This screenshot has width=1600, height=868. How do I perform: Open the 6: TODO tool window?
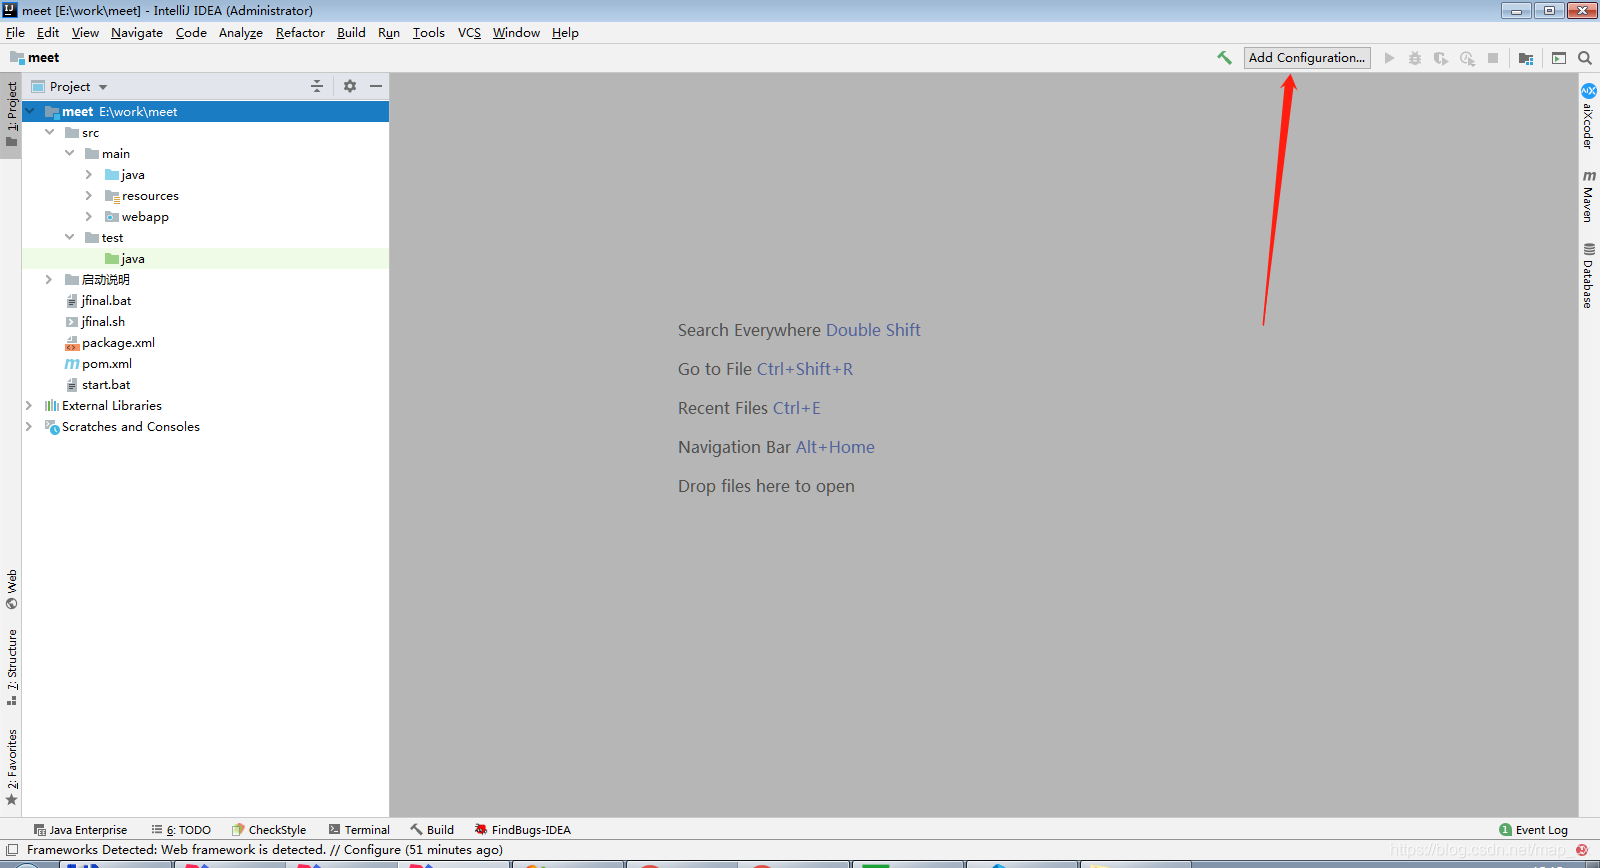click(x=181, y=830)
